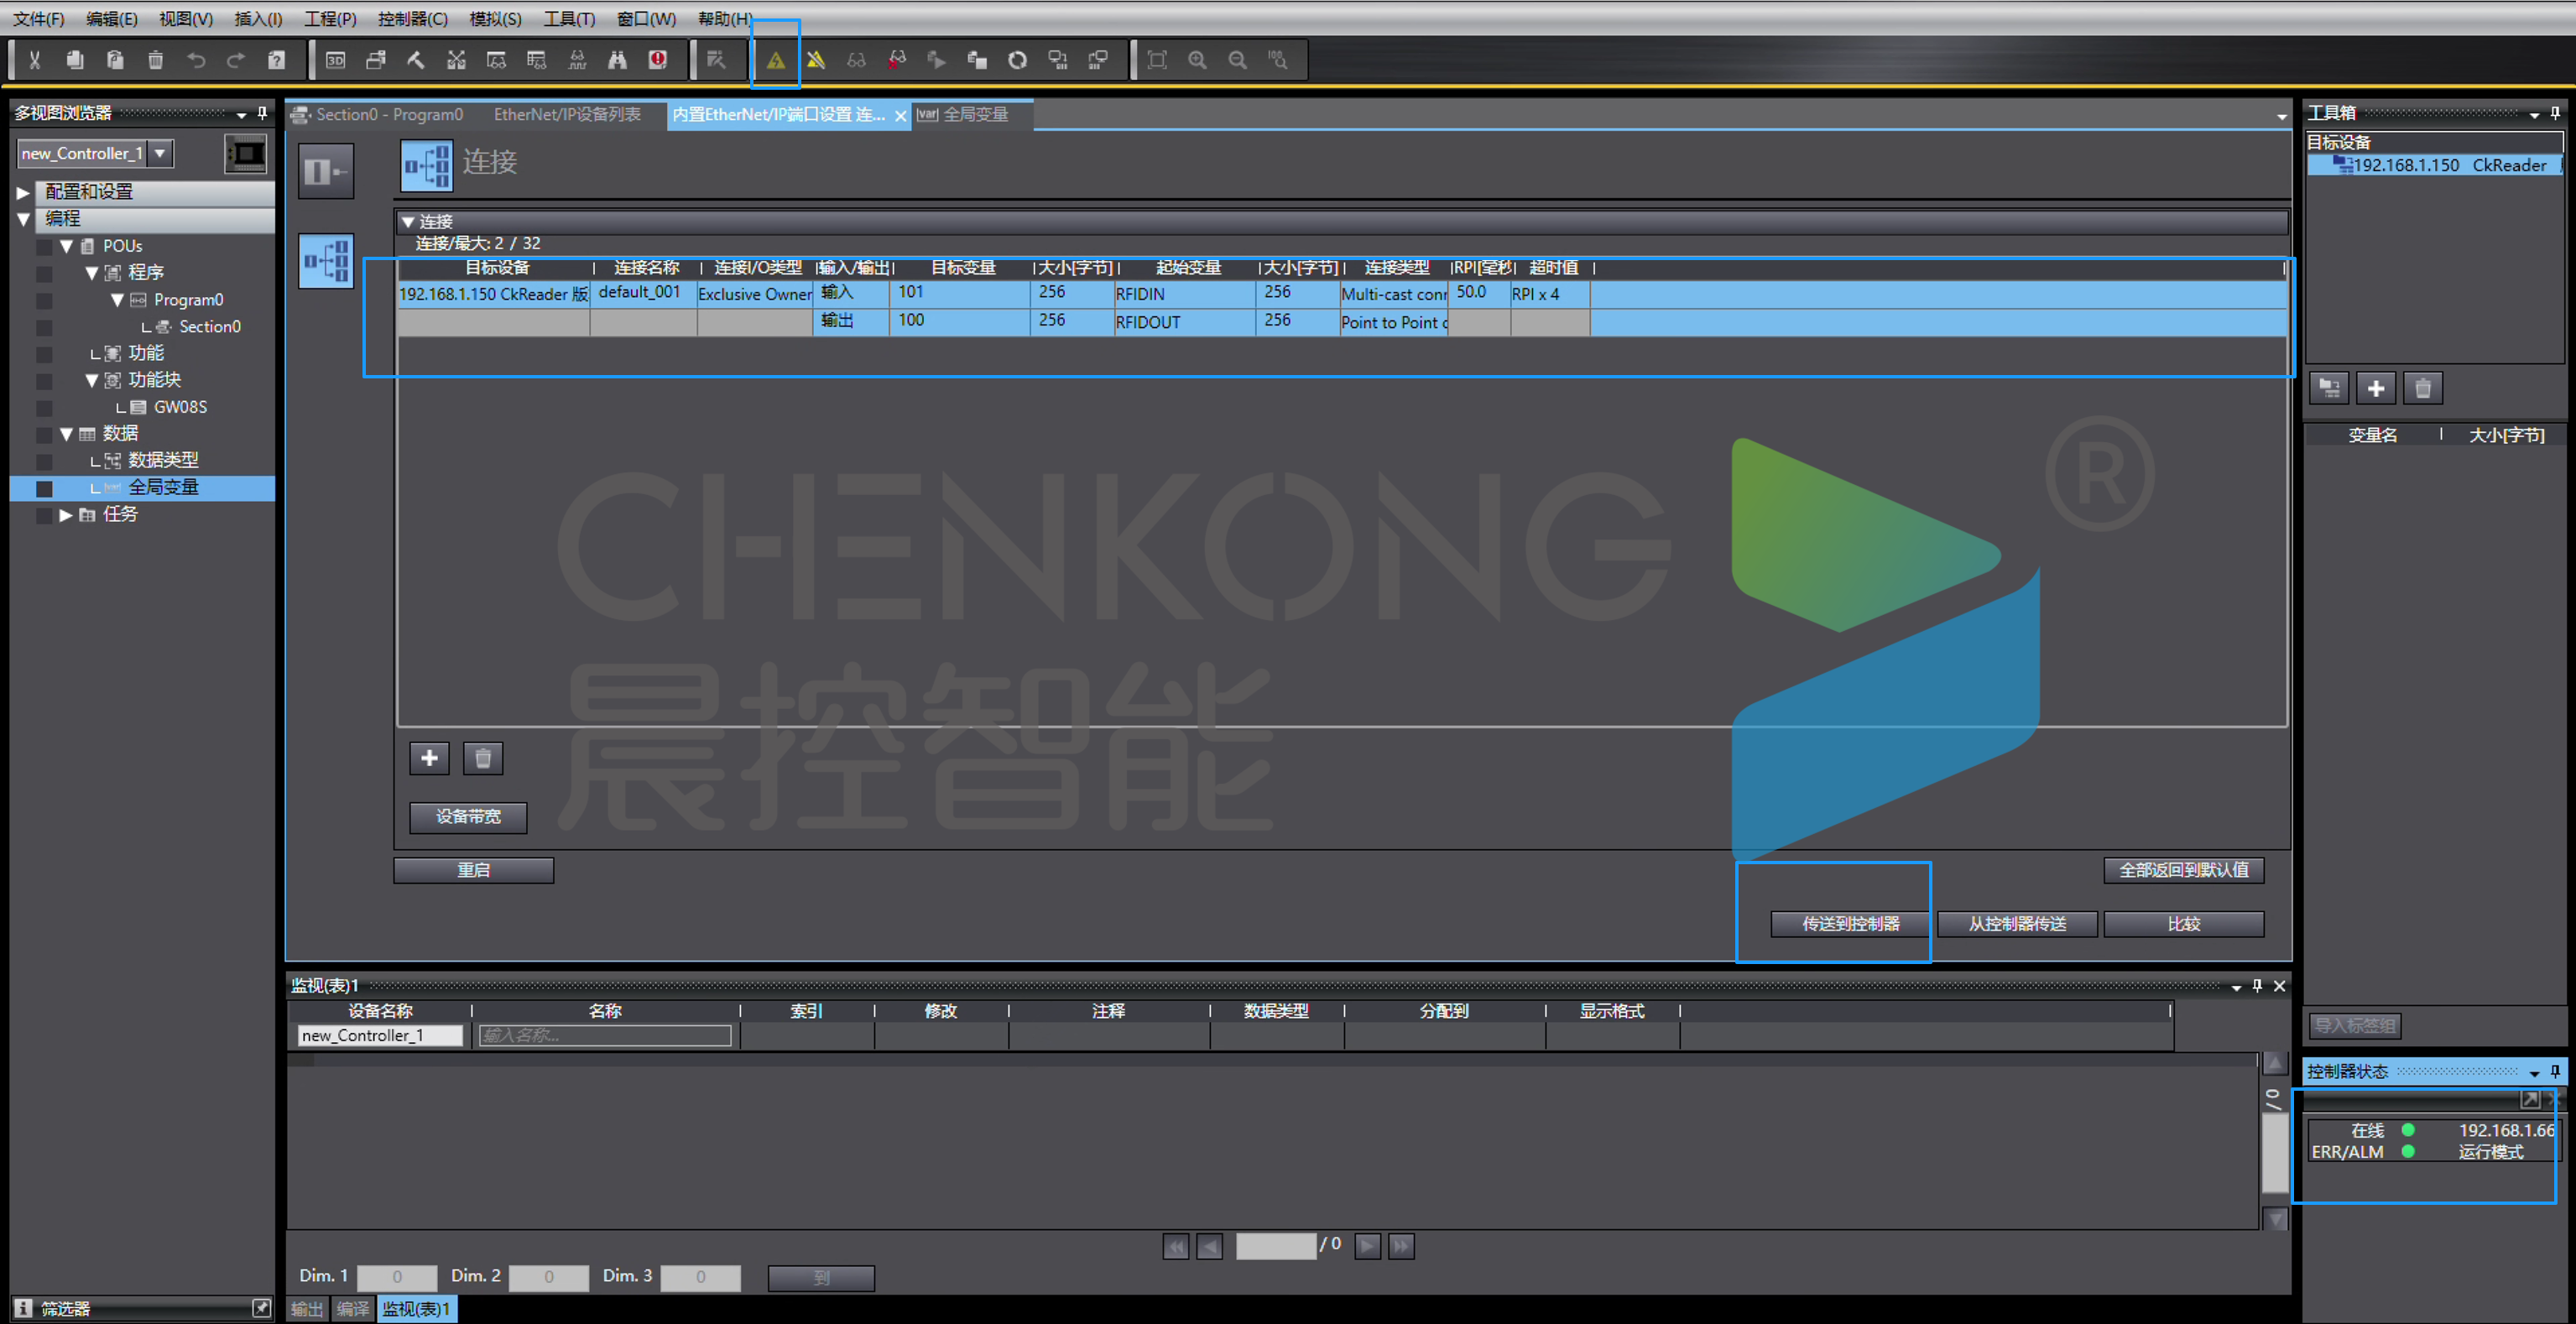The width and height of the screenshot is (2576, 1324).
Task: Click the Cut scissors toolbar icon
Action: pos(34,60)
